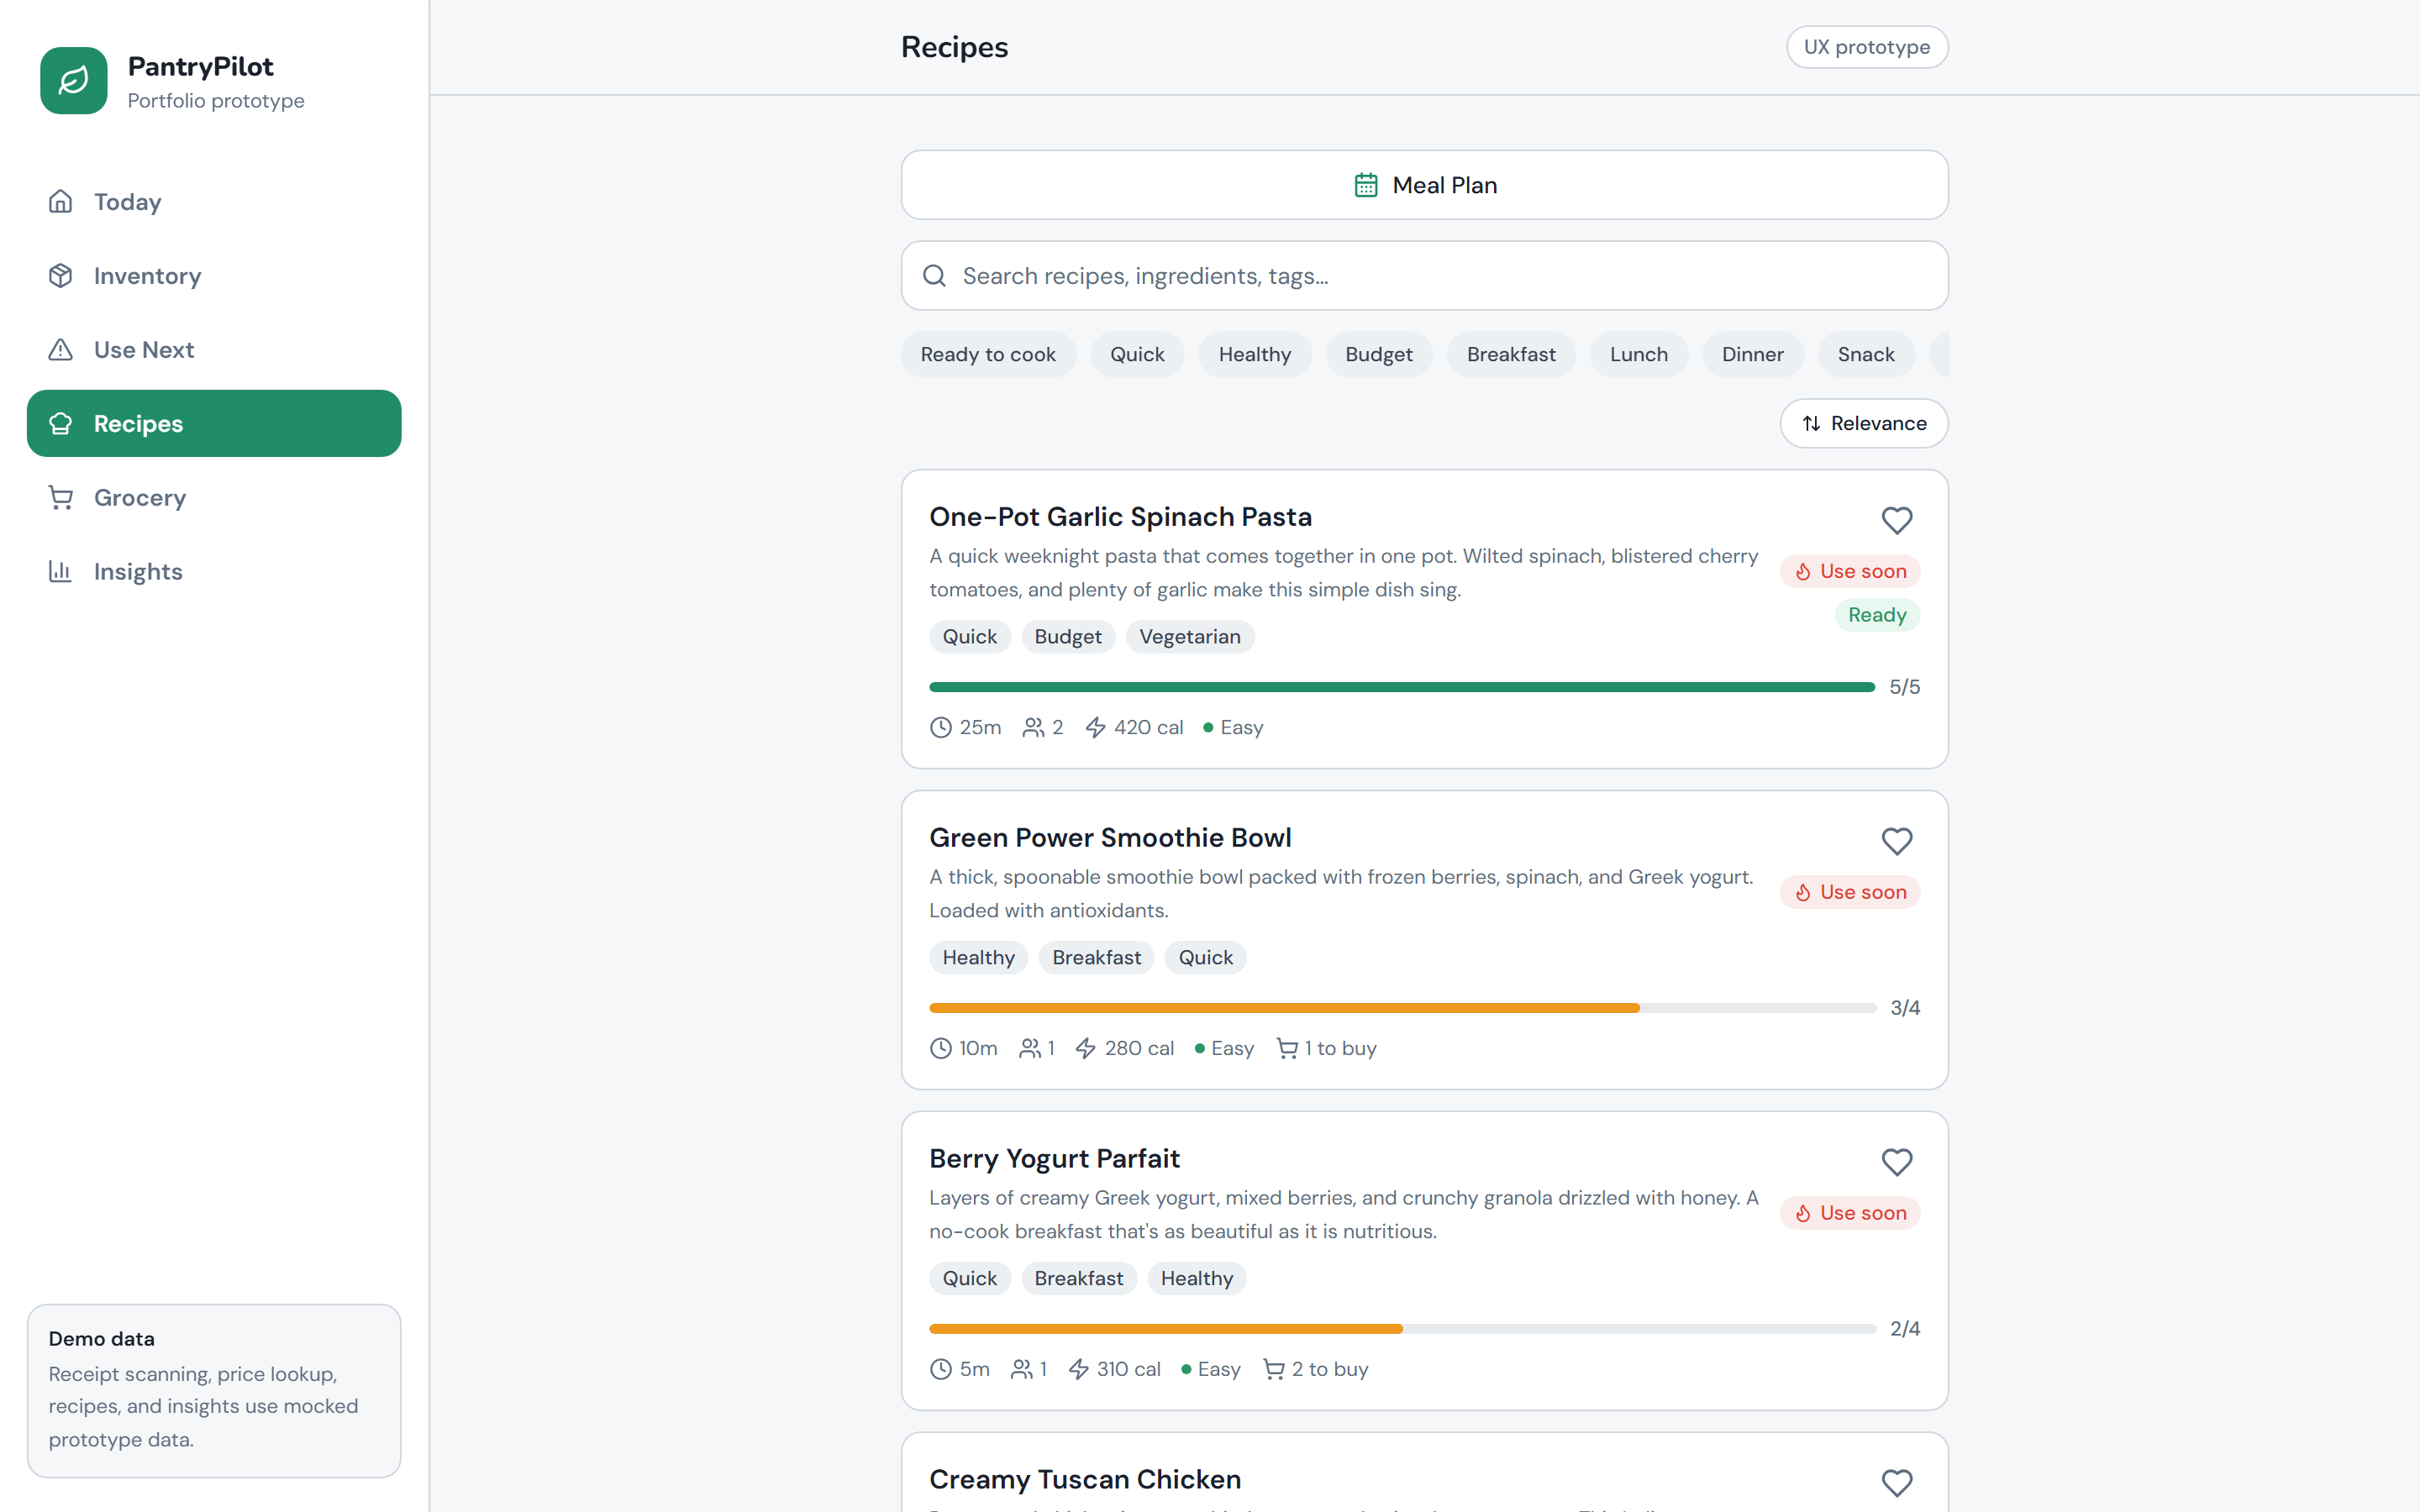
Task: Toggle the Breakfast filter chip
Action: click(x=1511, y=355)
